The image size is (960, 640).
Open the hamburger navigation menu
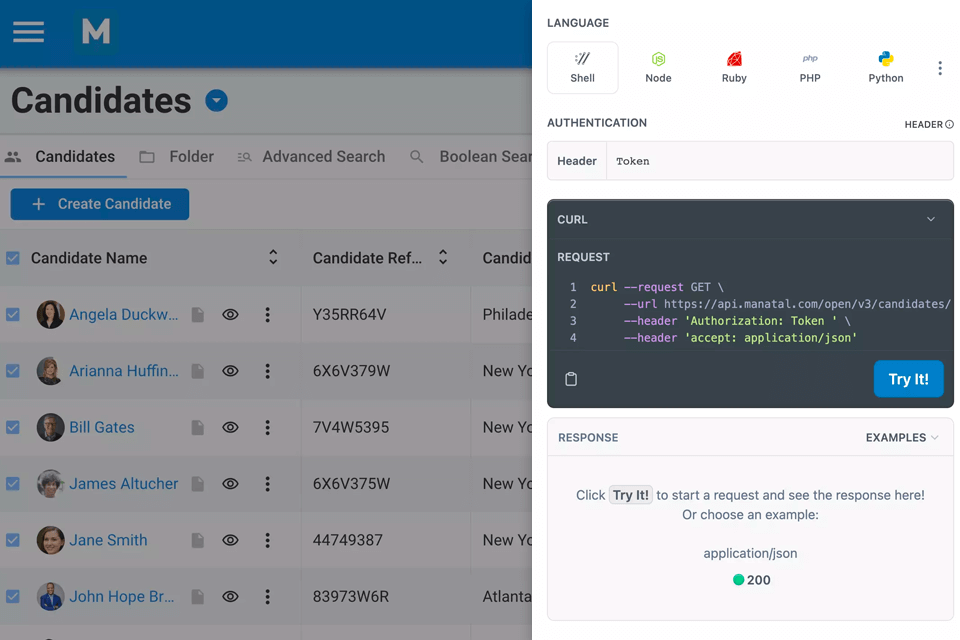pos(28,32)
